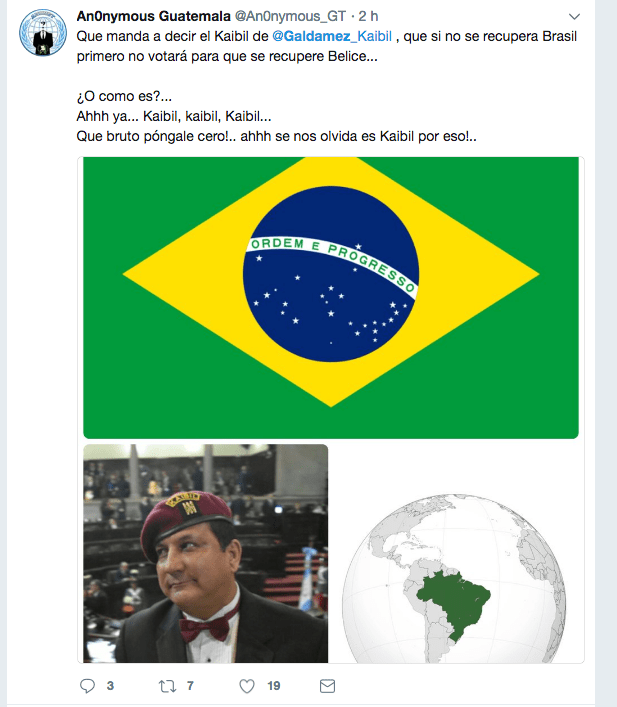
Task: Click the @An0nymous_GT handle
Action: point(290,16)
